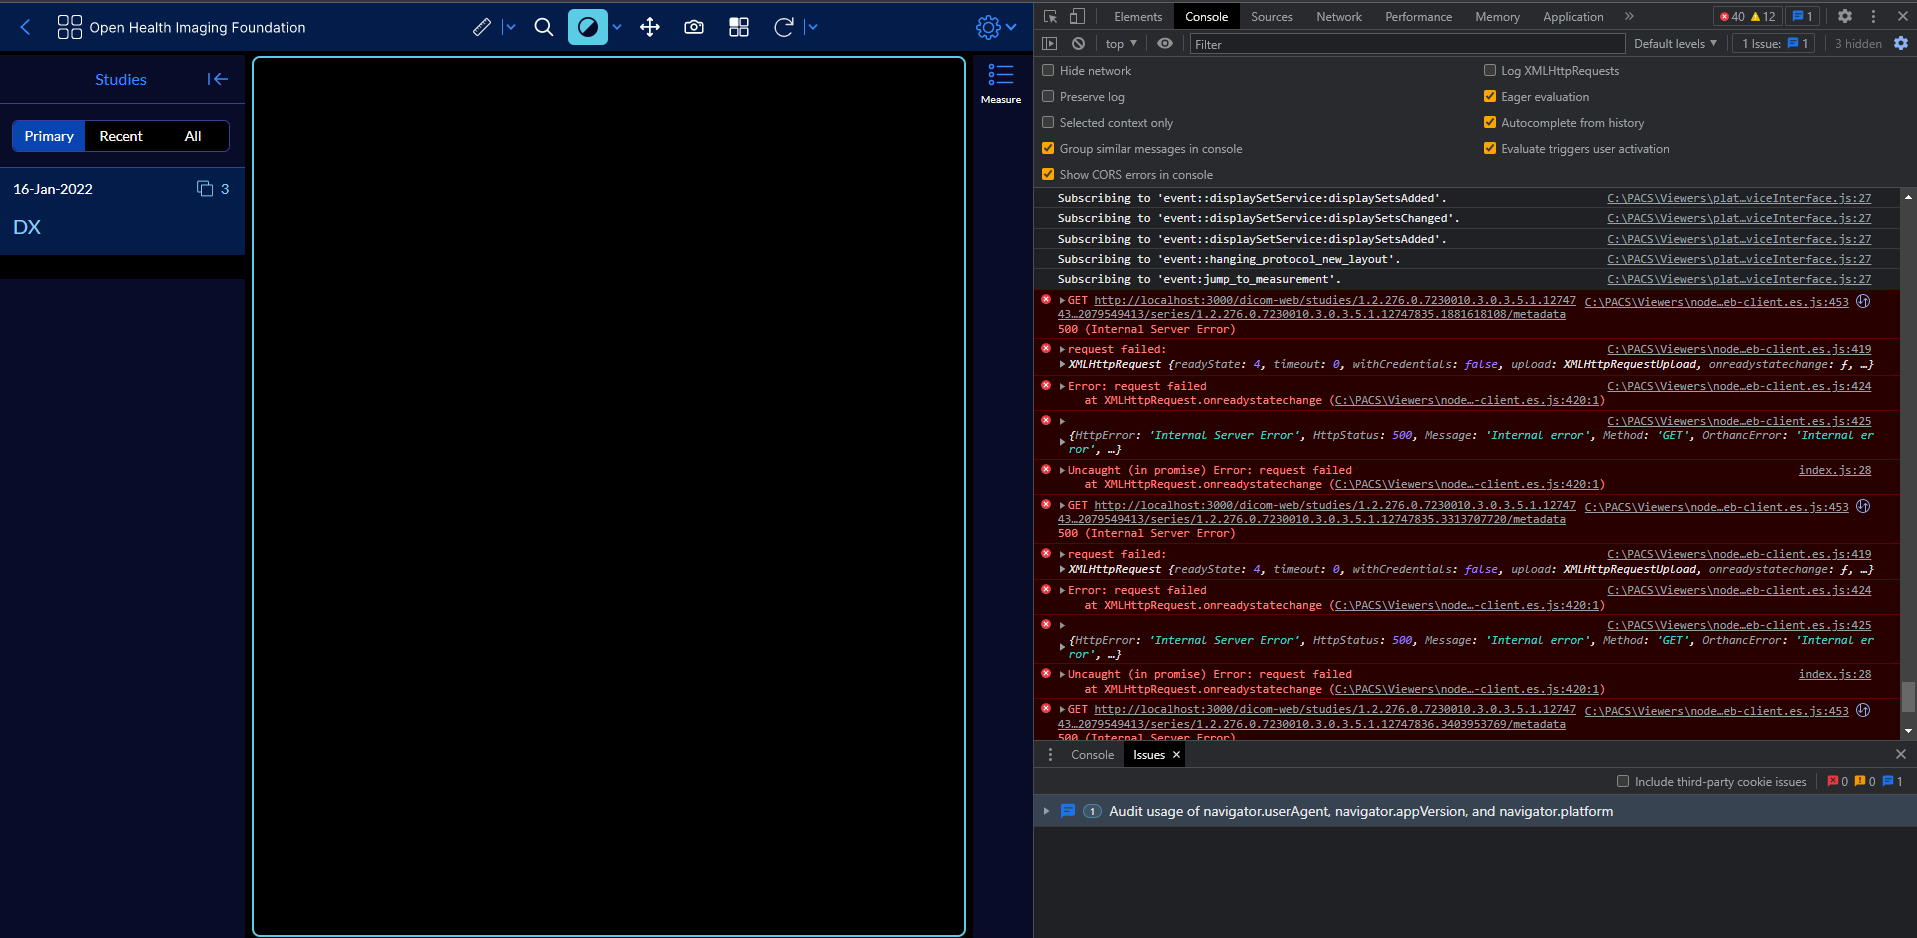Open the settings gear dropdown chevron
Viewport: 1917px width, 938px height.
tap(1011, 27)
